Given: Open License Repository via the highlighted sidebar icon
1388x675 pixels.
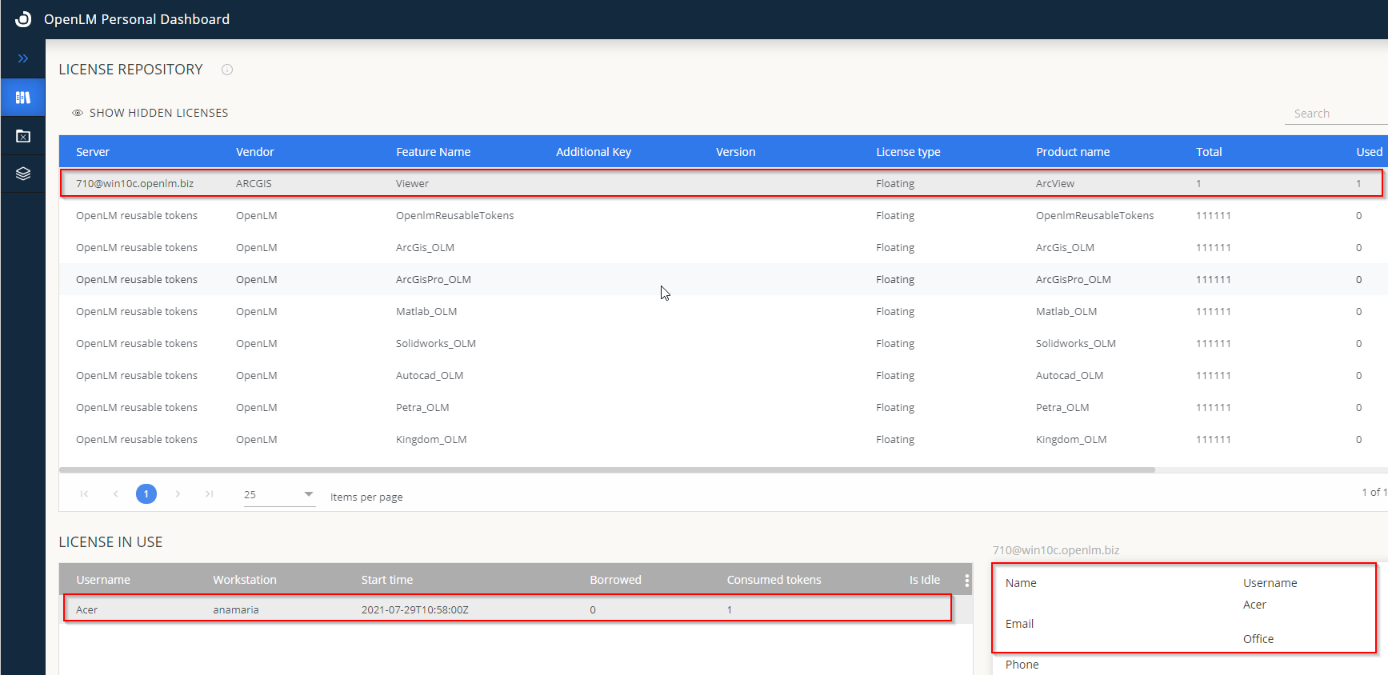Looking at the screenshot, I should (x=22, y=97).
